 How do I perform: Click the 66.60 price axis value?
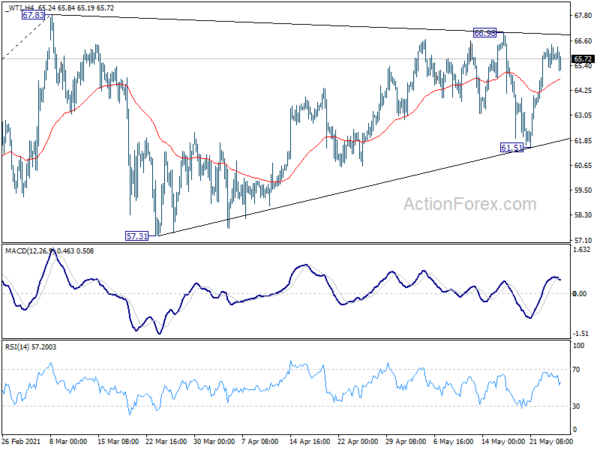pos(583,41)
